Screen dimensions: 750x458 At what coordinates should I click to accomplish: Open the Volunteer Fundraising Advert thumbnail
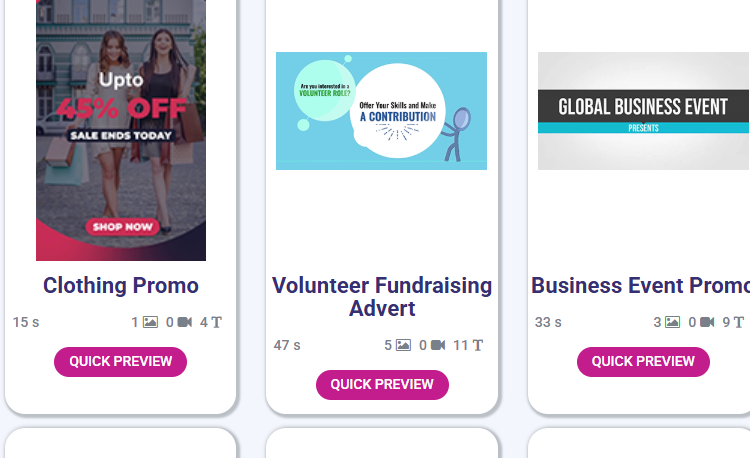(381, 111)
